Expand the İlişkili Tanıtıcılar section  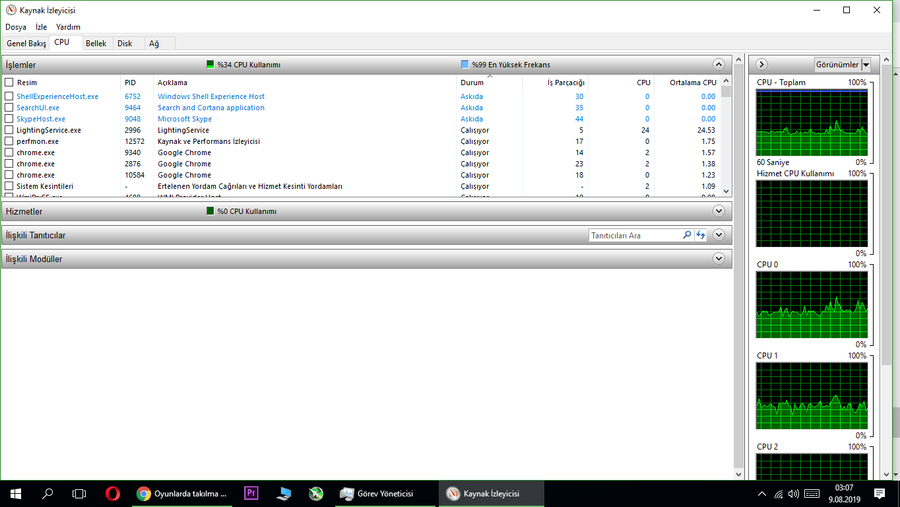[718, 235]
